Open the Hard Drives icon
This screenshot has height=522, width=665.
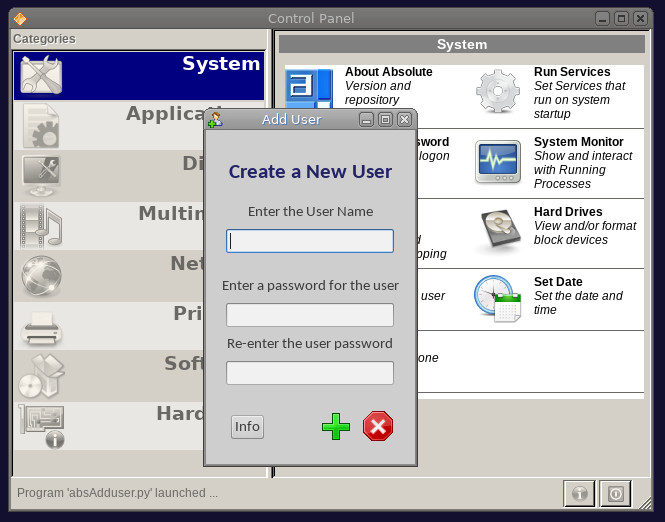pyautogui.click(x=497, y=232)
